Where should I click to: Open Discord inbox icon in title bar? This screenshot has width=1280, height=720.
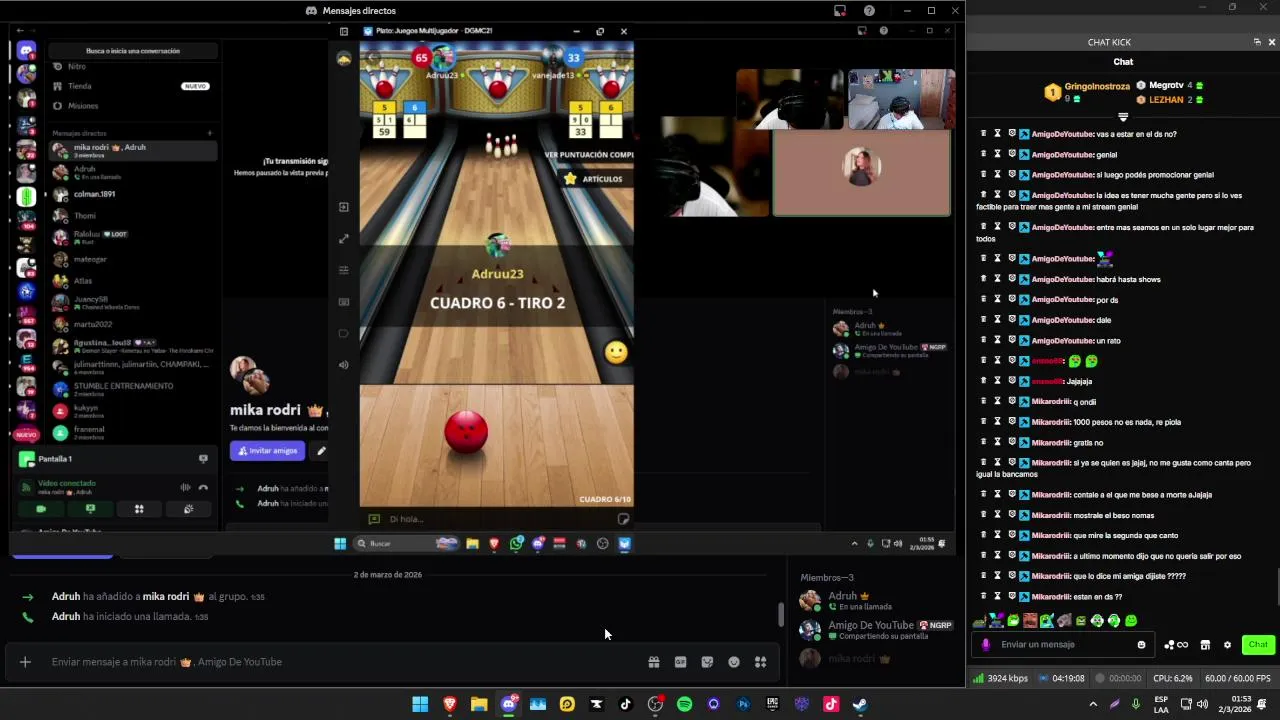click(x=840, y=11)
